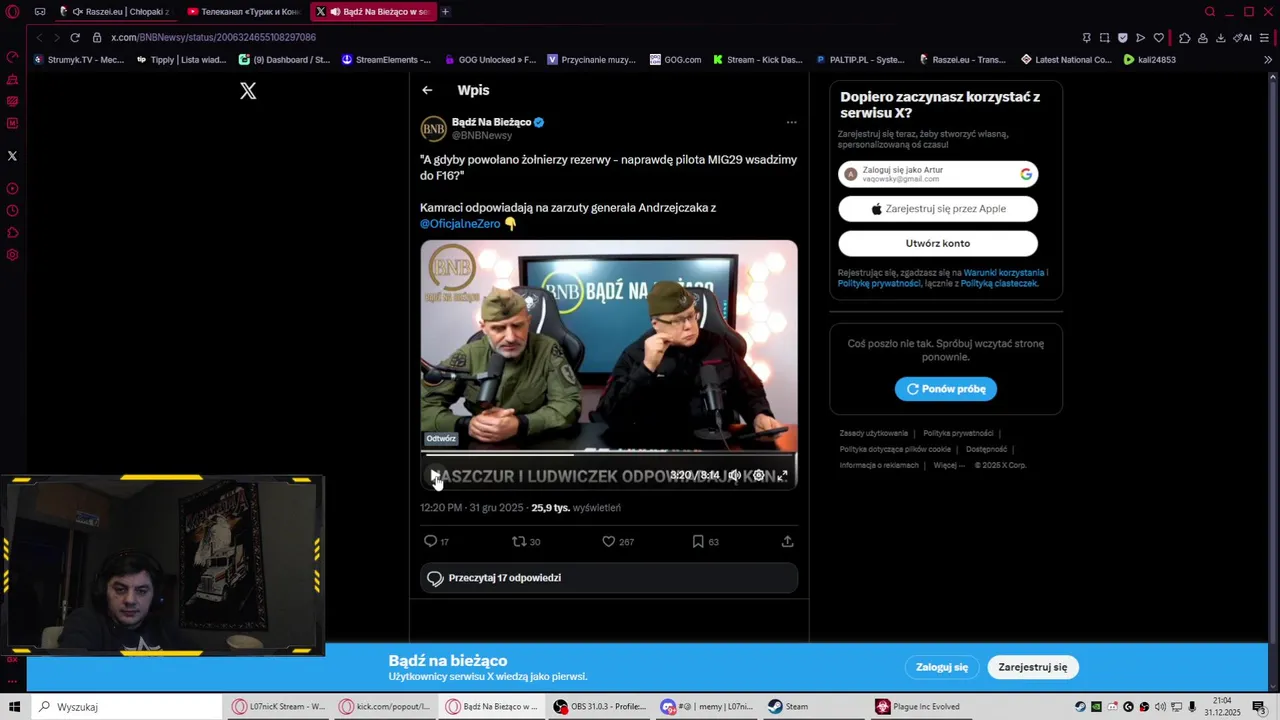The image size is (1280, 720).
Task: Open the Easy Setup menu icon
Action: coord(1264,38)
